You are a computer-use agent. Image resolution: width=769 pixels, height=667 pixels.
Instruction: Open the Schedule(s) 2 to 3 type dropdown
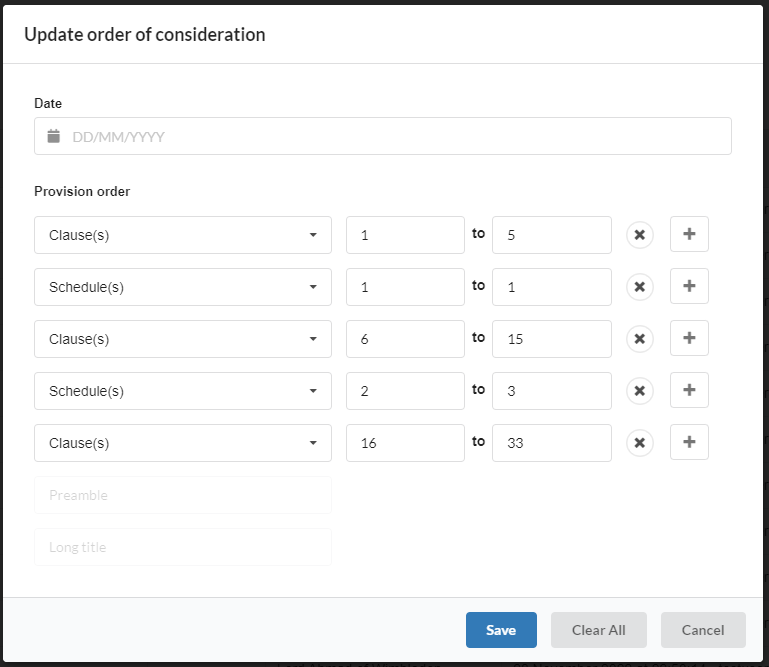(x=183, y=391)
